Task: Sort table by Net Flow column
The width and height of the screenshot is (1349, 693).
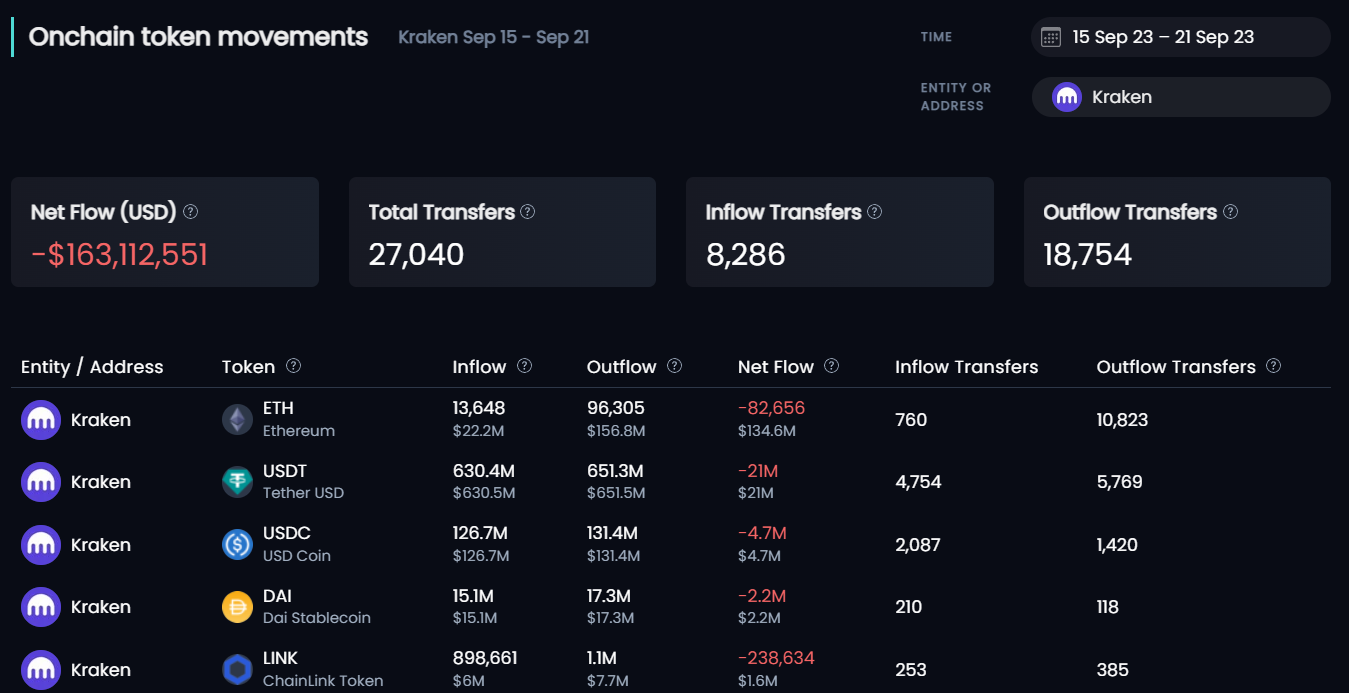Action: [776, 367]
